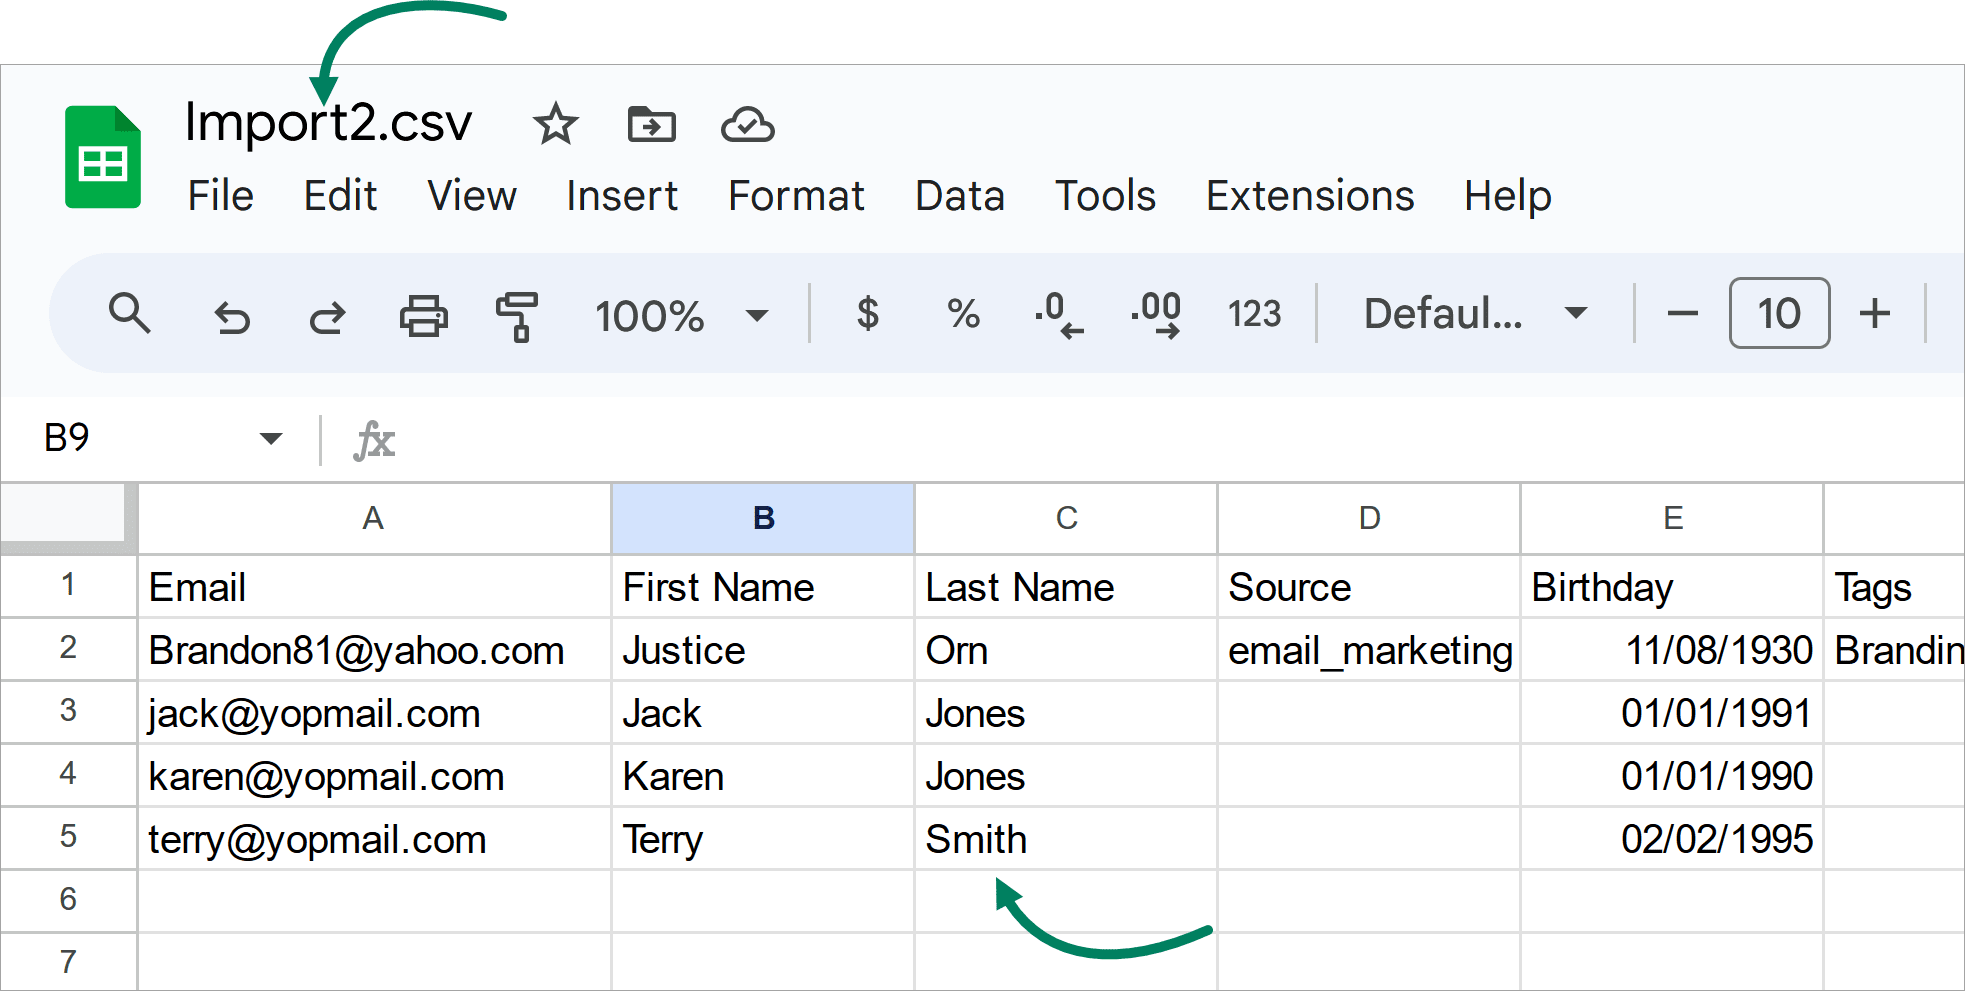Undo the last action
Image resolution: width=1965 pixels, height=991 pixels.
point(231,315)
